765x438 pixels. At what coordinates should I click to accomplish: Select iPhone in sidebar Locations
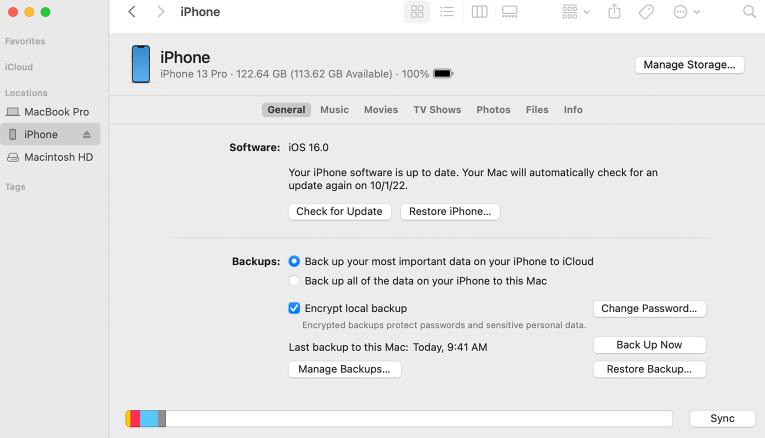point(50,135)
